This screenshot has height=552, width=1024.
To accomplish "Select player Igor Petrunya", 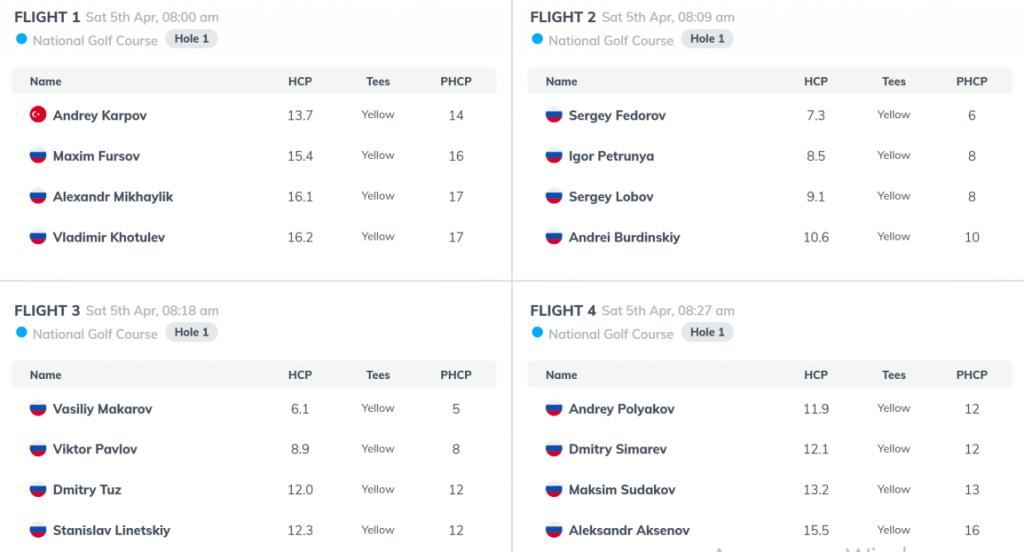I will click(x=611, y=156).
